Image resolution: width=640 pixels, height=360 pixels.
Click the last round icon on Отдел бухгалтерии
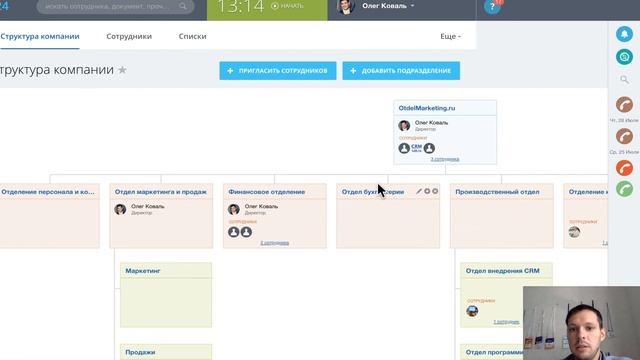pyautogui.click(x=435, y=191)
